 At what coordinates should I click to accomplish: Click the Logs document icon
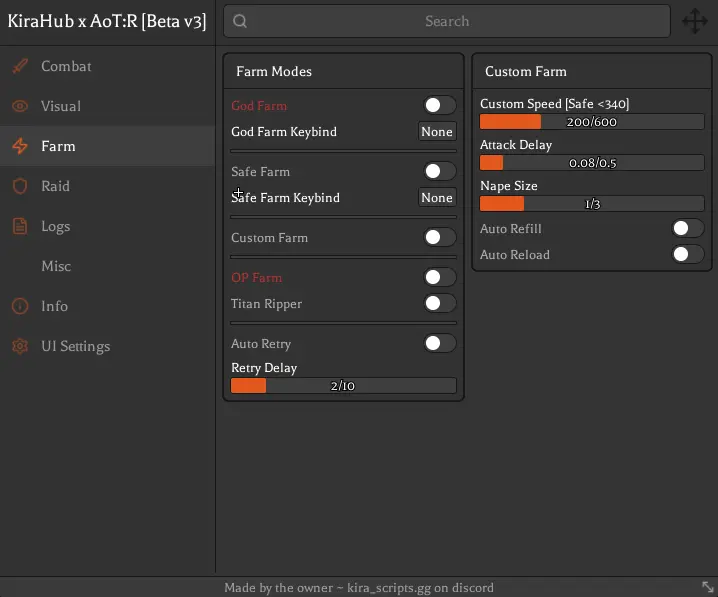point(20,226)
